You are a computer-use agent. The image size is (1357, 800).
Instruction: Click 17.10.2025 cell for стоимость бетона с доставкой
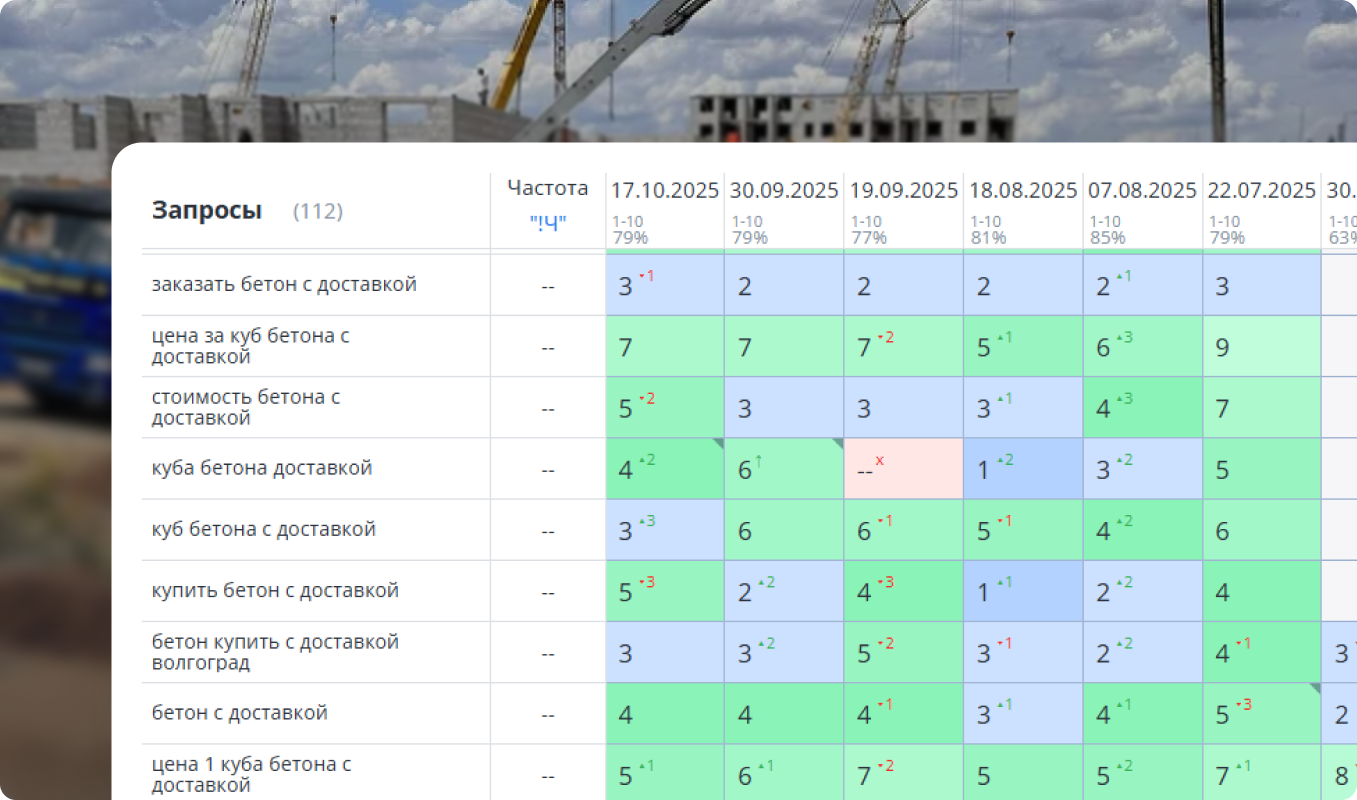(665, 407)
